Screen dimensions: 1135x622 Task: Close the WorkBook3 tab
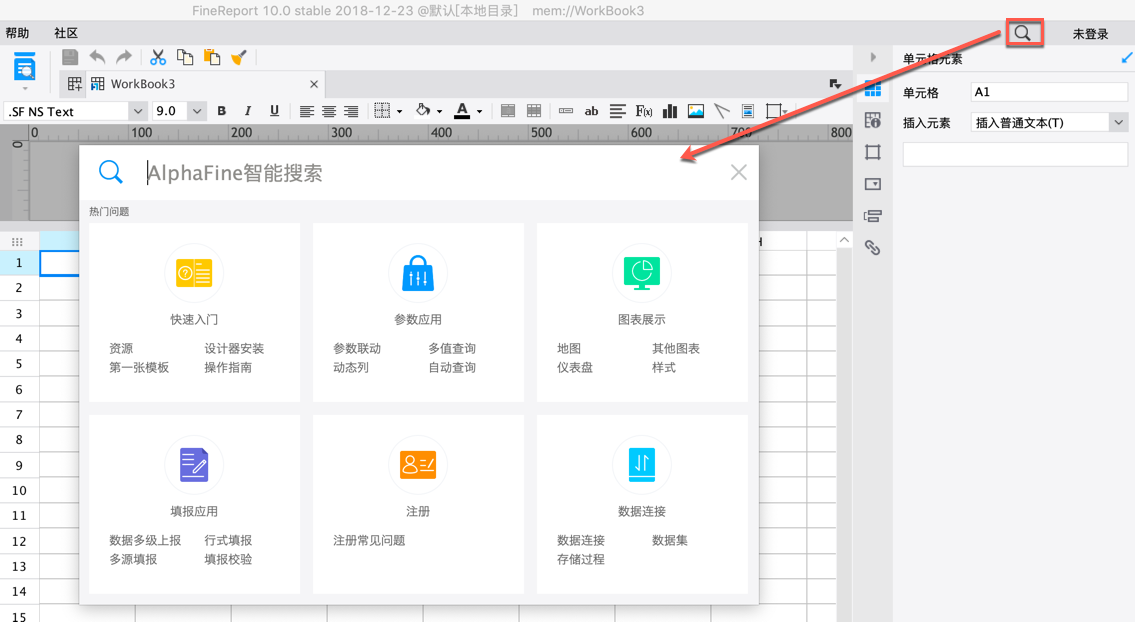click(314, 84)
